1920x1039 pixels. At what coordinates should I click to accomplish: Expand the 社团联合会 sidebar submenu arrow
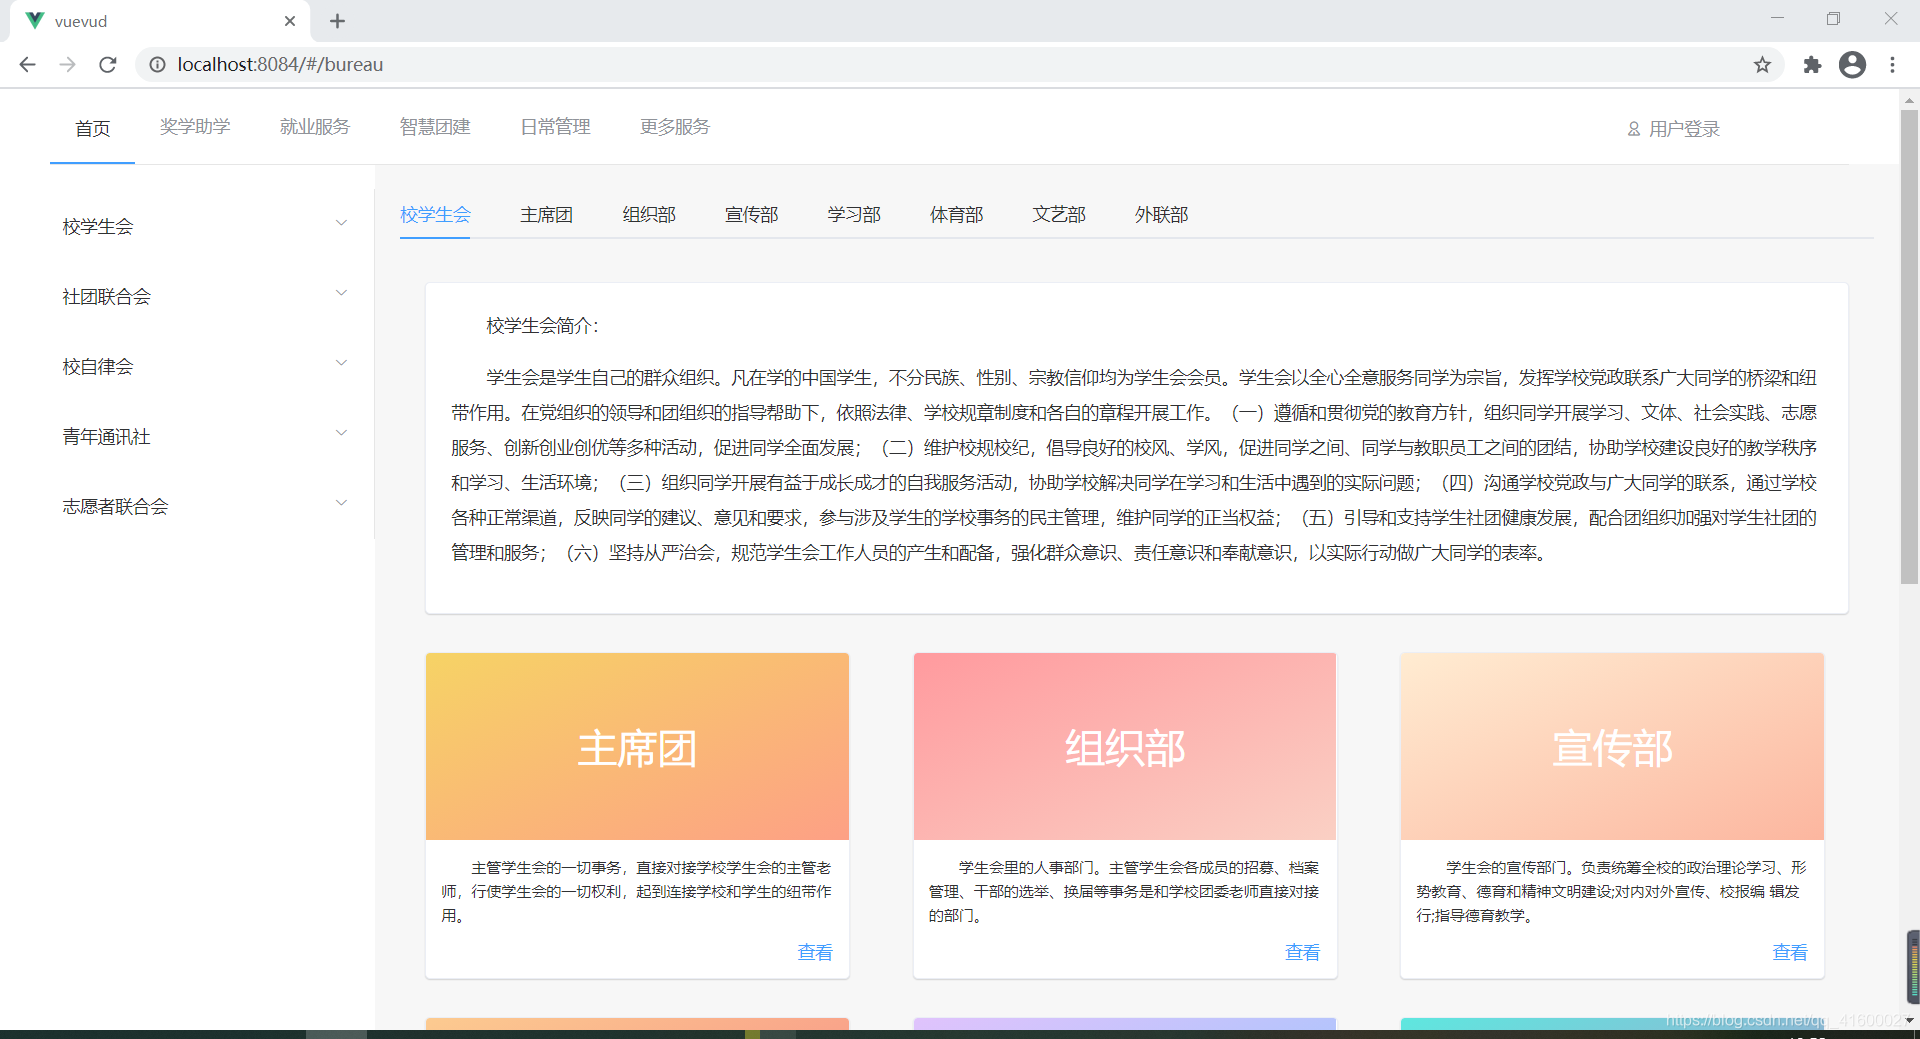(341, 293)
